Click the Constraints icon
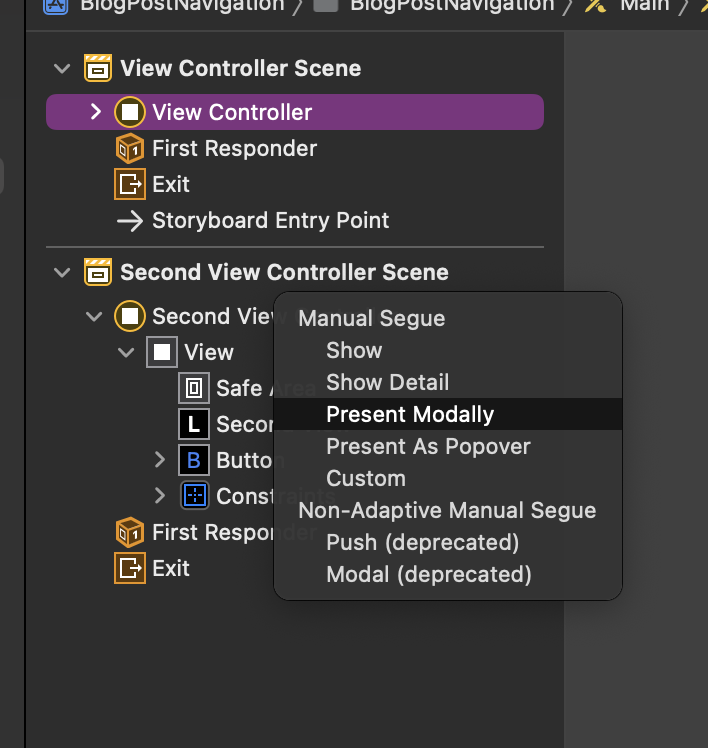 point(194,496)
